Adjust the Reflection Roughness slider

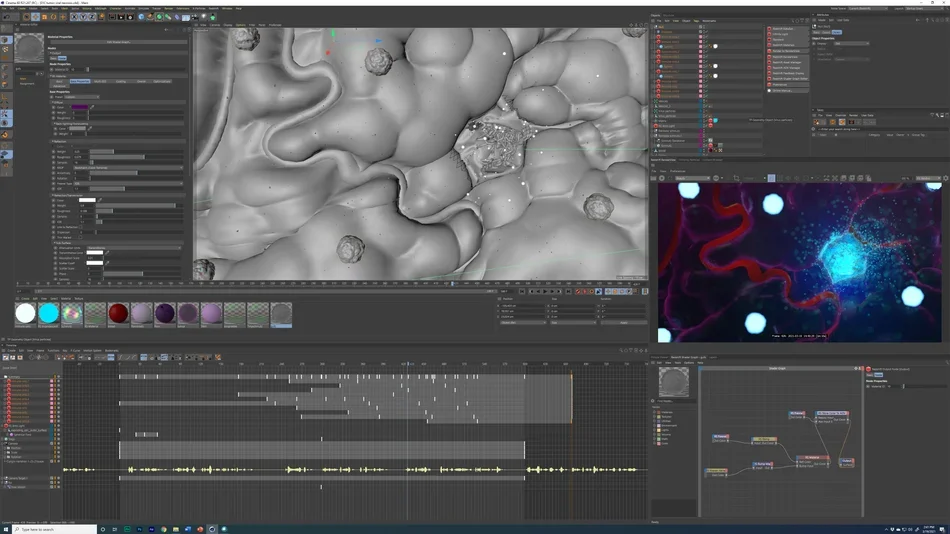[136, 157]
